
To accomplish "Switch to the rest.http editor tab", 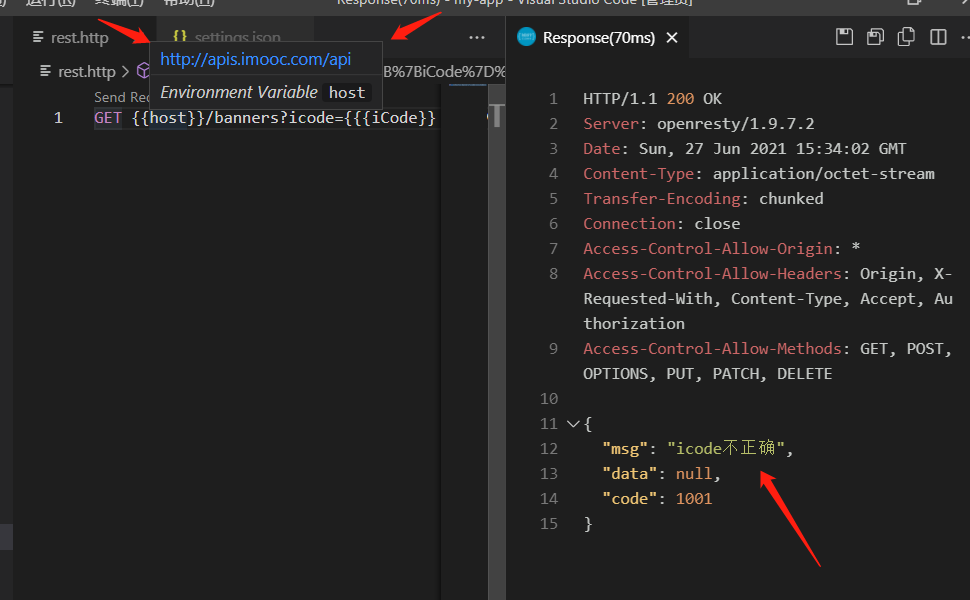I will pos(79,38).
